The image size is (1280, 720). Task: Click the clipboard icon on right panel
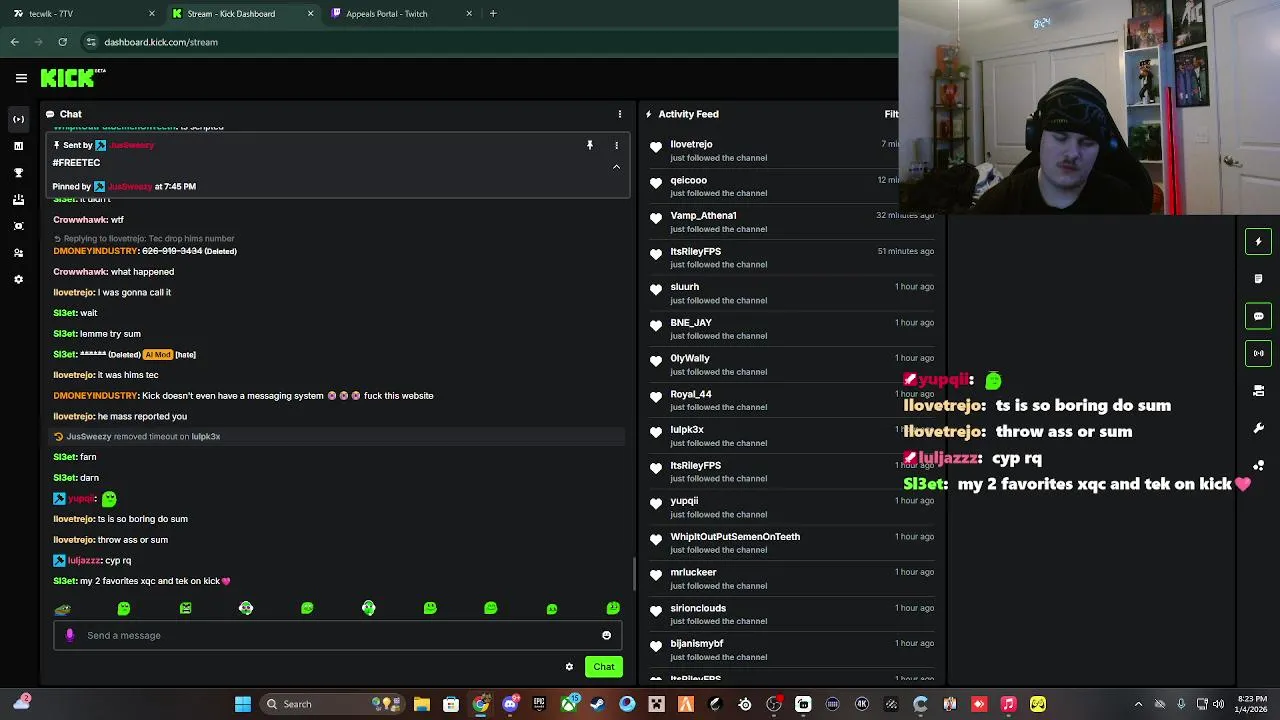(x=1258, y=278)
